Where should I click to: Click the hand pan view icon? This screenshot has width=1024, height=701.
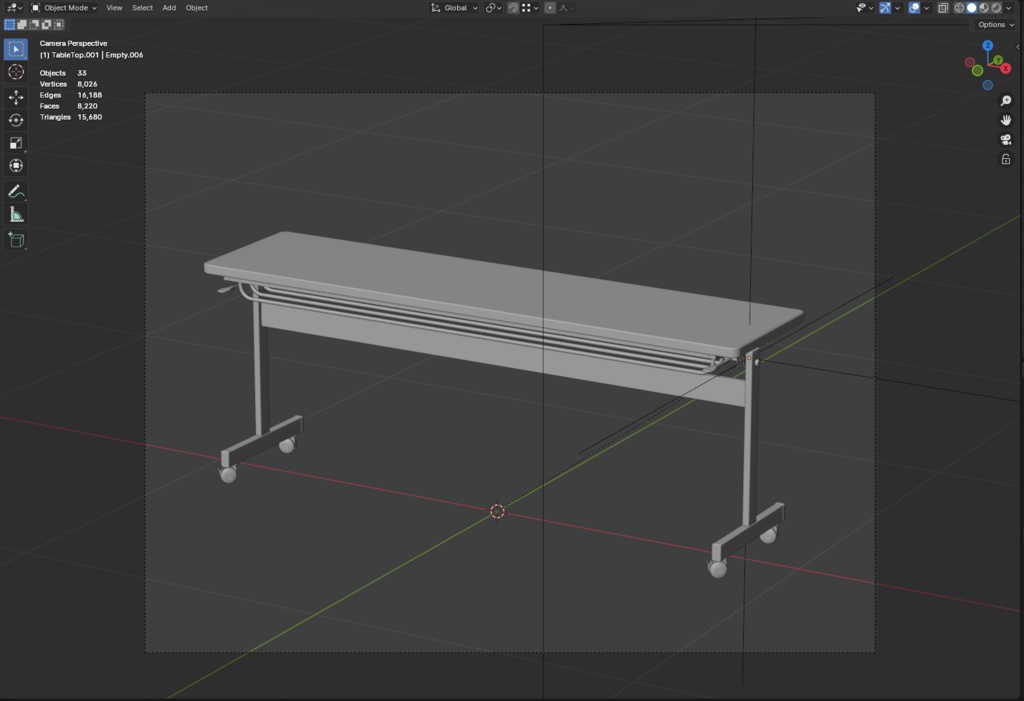[x=1006, y=120]
